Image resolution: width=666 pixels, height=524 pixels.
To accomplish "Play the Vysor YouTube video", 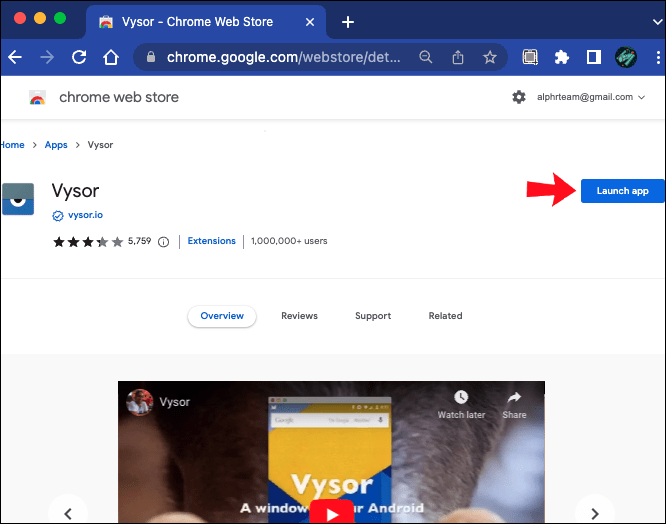I will (x=331, y=513).
